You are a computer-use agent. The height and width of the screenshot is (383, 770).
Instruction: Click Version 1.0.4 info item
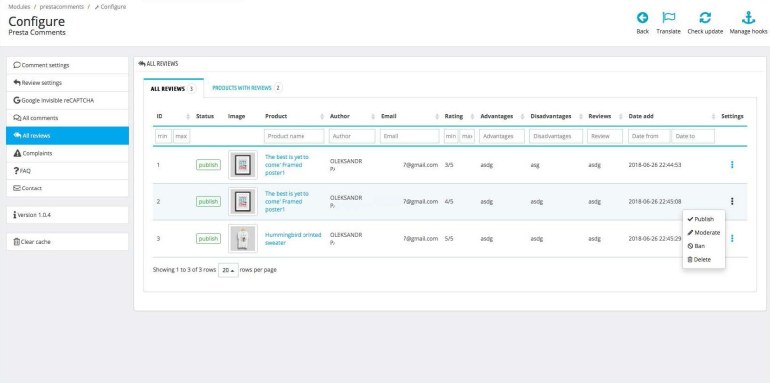(67, 215)
